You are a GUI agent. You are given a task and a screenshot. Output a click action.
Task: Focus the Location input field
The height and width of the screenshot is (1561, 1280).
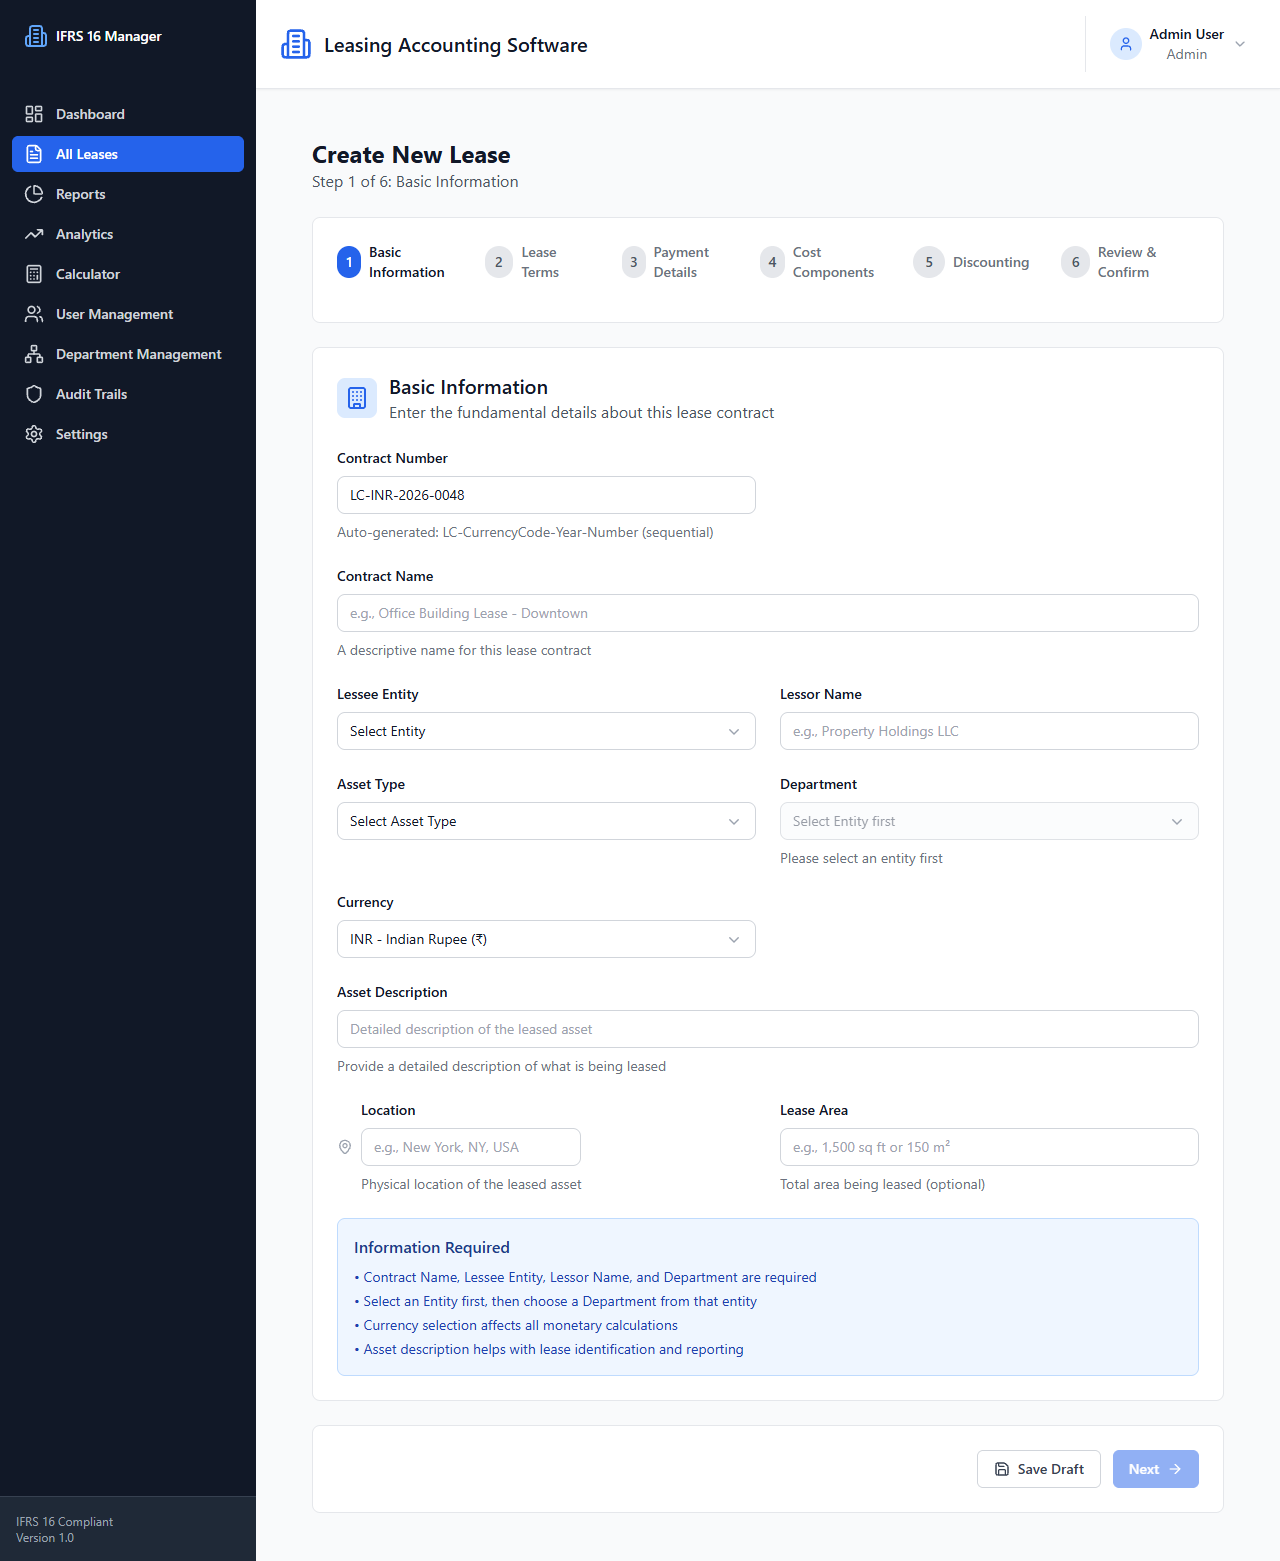pos(471,1147)
